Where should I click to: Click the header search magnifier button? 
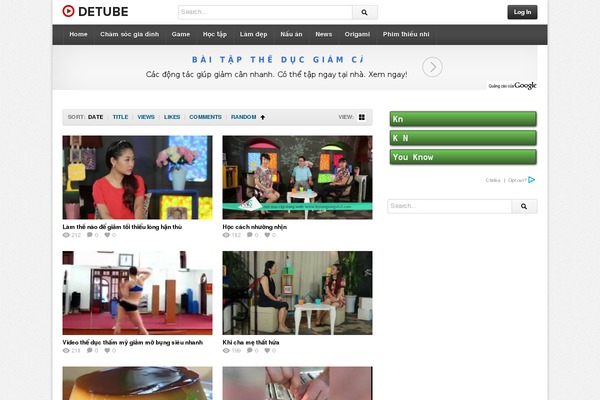click(x=365, y=12)
